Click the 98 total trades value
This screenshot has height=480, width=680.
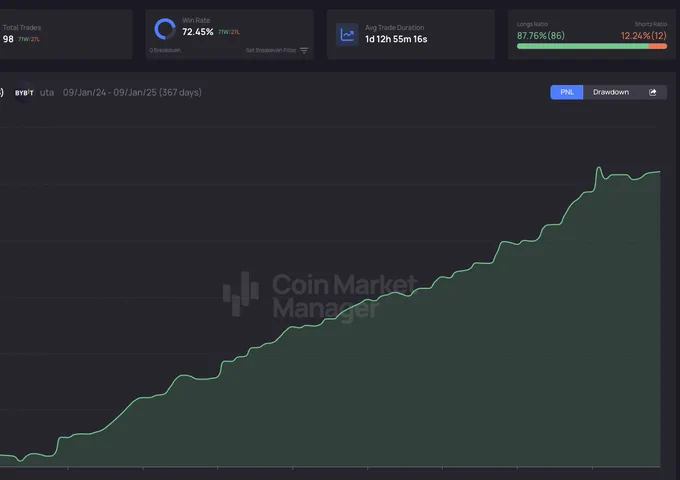(8, 39)
